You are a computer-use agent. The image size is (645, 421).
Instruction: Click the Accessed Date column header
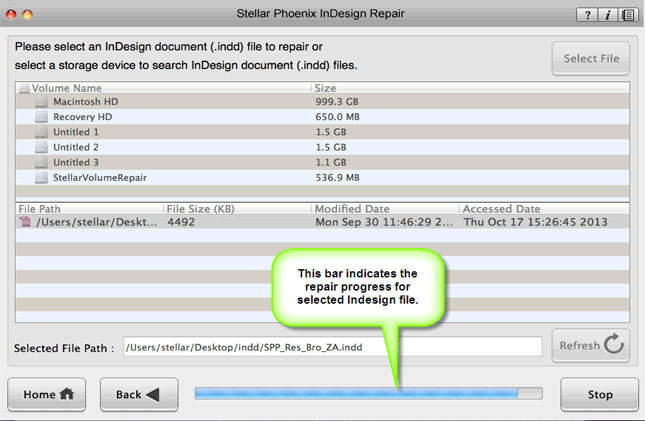(501, 209)
